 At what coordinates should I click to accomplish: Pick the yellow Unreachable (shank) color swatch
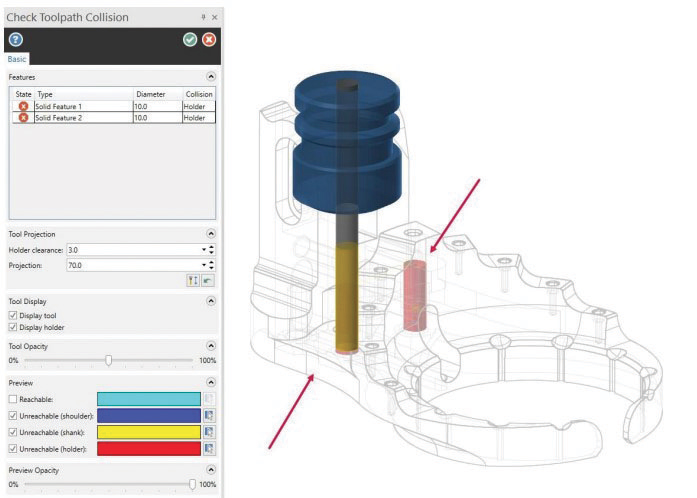tap(149, 432)
